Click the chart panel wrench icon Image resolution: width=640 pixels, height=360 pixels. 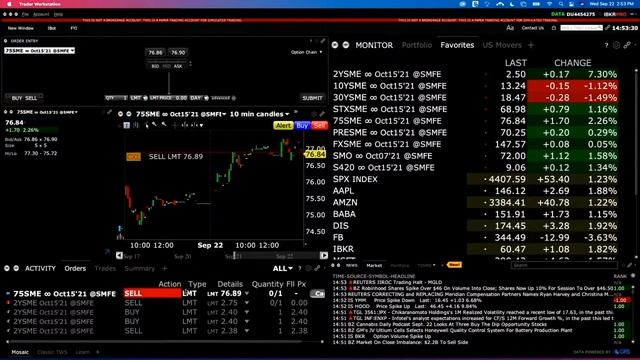coord(322,114)
